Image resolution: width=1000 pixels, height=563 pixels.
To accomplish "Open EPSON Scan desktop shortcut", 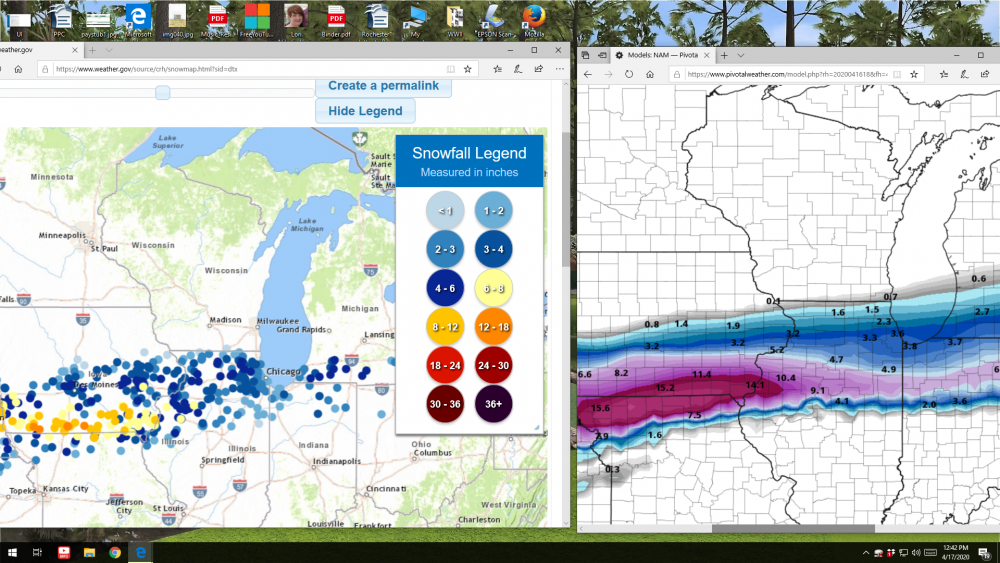I will (494, 21).
